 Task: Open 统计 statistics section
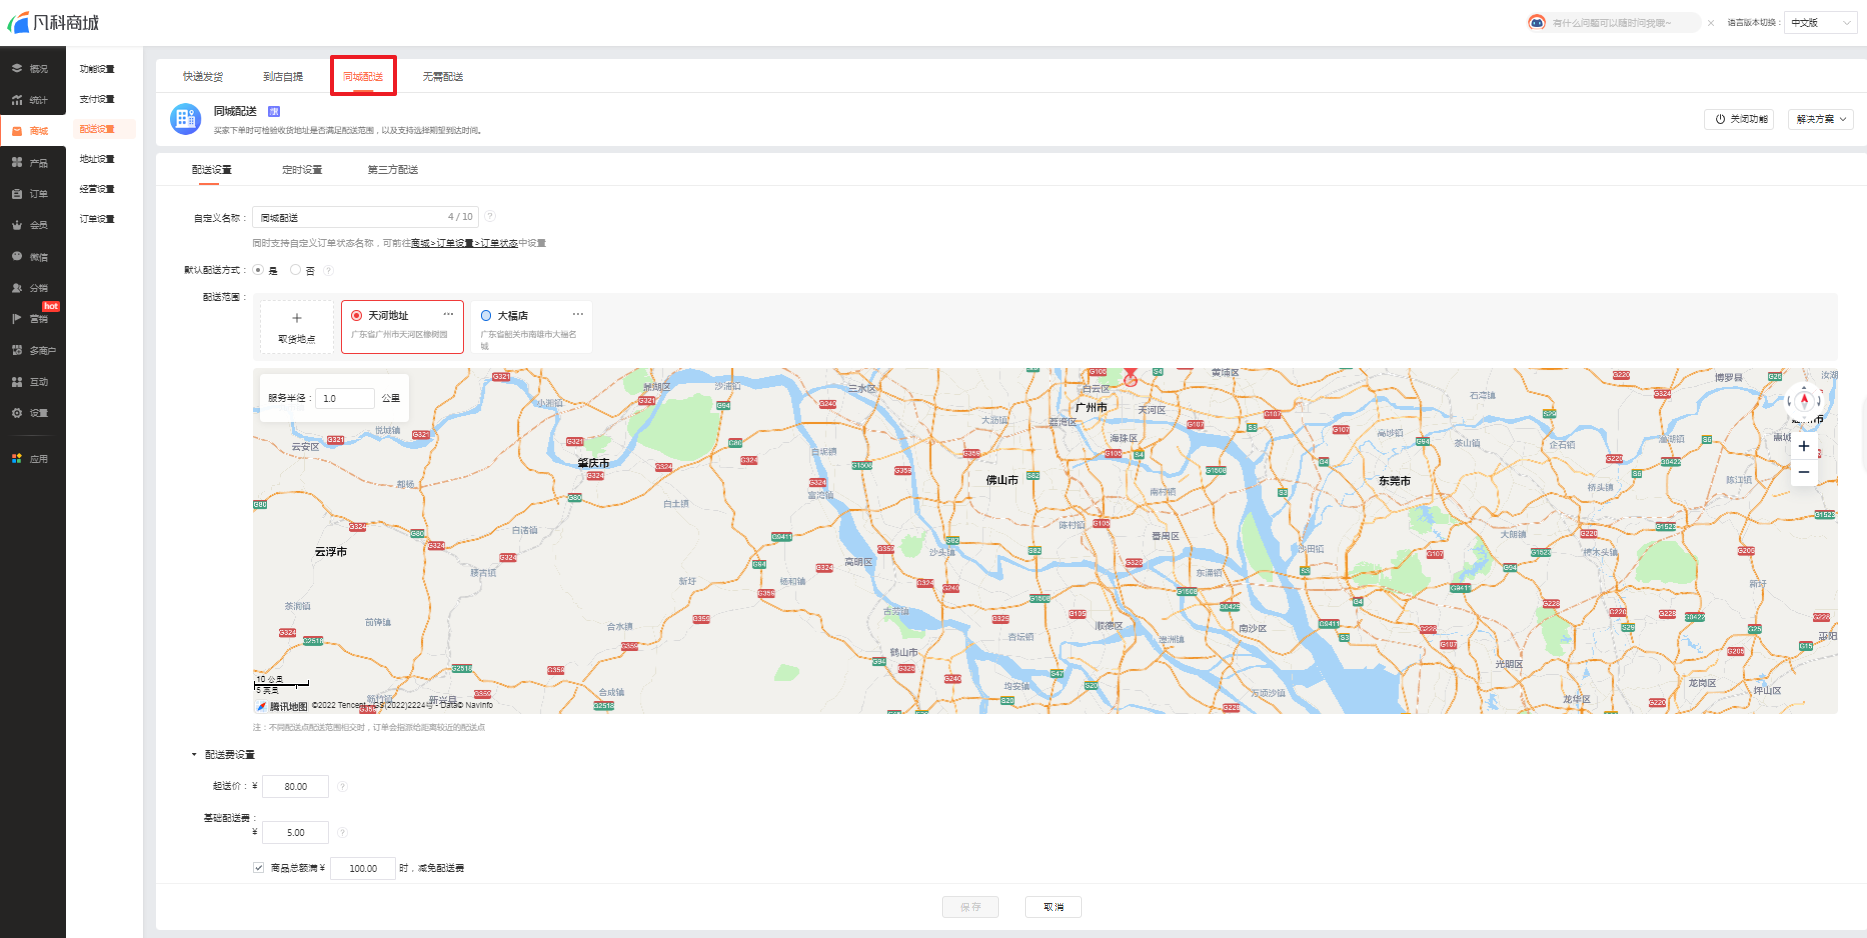(x=32, y=100)
